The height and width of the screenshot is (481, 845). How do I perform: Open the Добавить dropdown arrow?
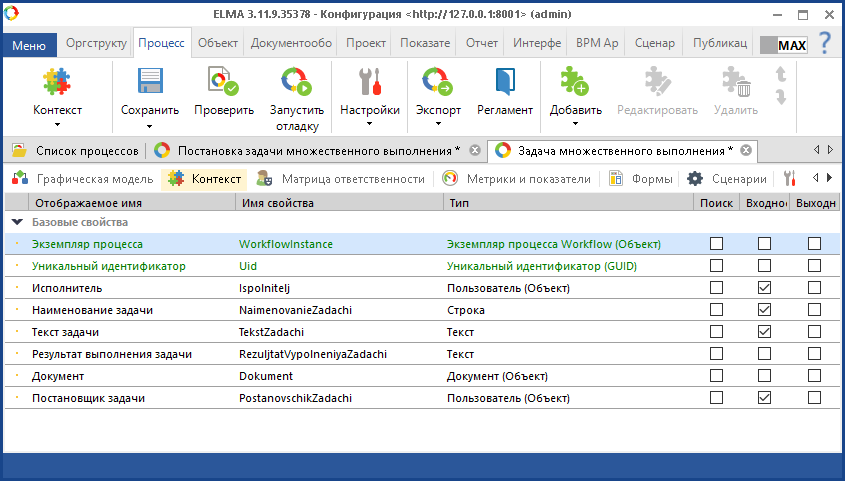(575, 126)
